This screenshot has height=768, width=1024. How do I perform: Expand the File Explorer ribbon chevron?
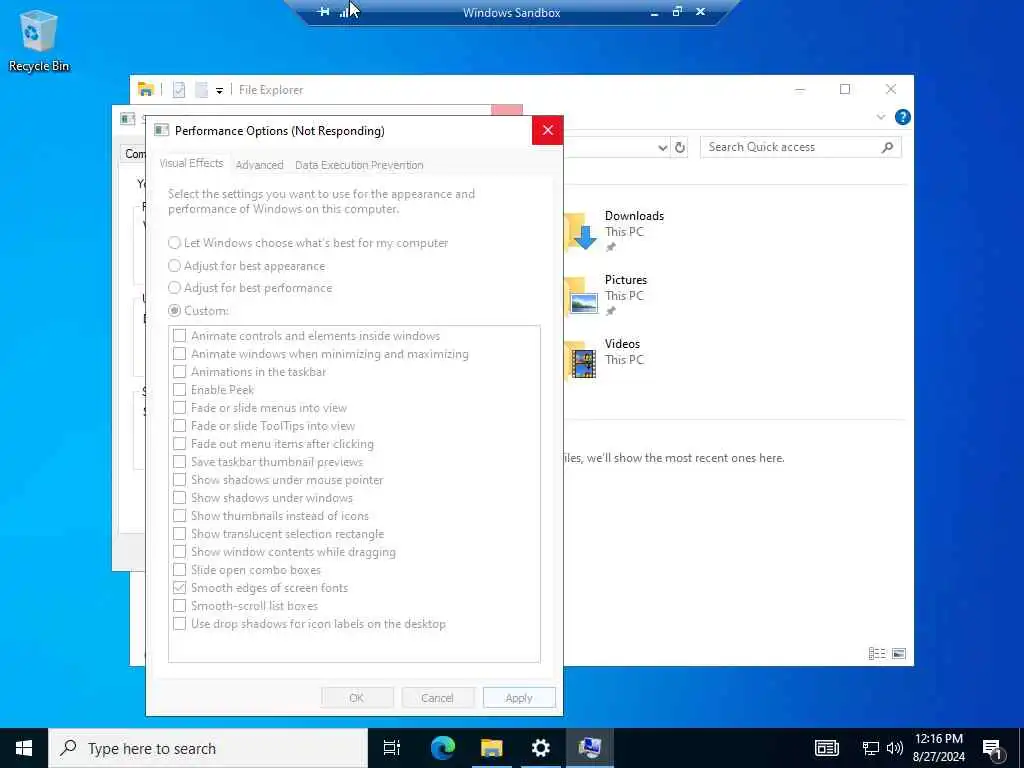(880, 117)
